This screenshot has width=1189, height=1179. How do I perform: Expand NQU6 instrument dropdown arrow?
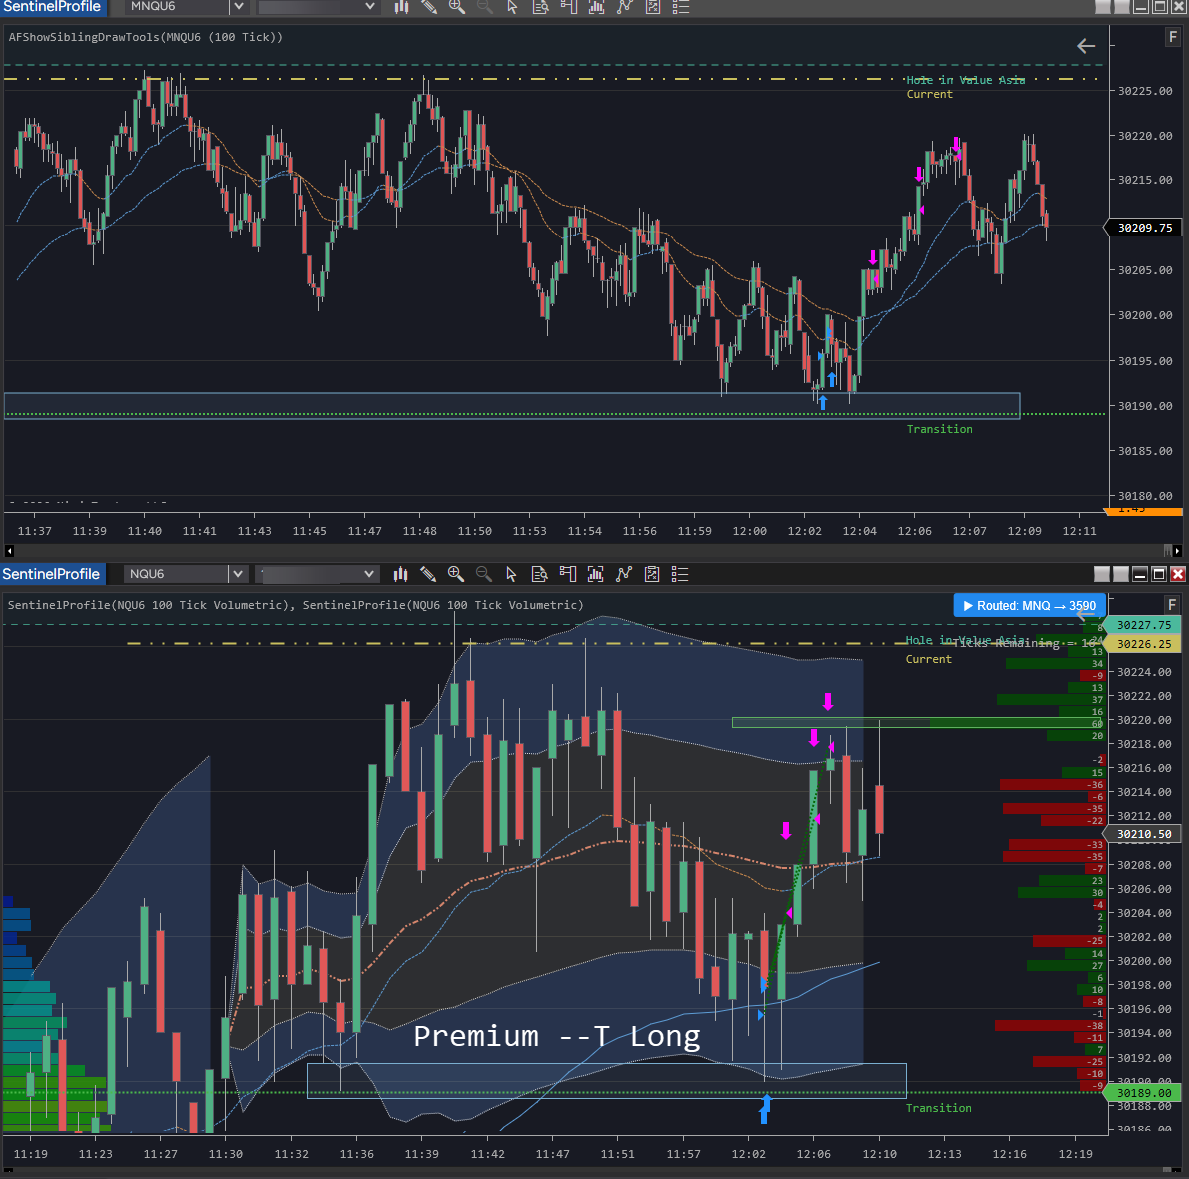click(238, 574)
